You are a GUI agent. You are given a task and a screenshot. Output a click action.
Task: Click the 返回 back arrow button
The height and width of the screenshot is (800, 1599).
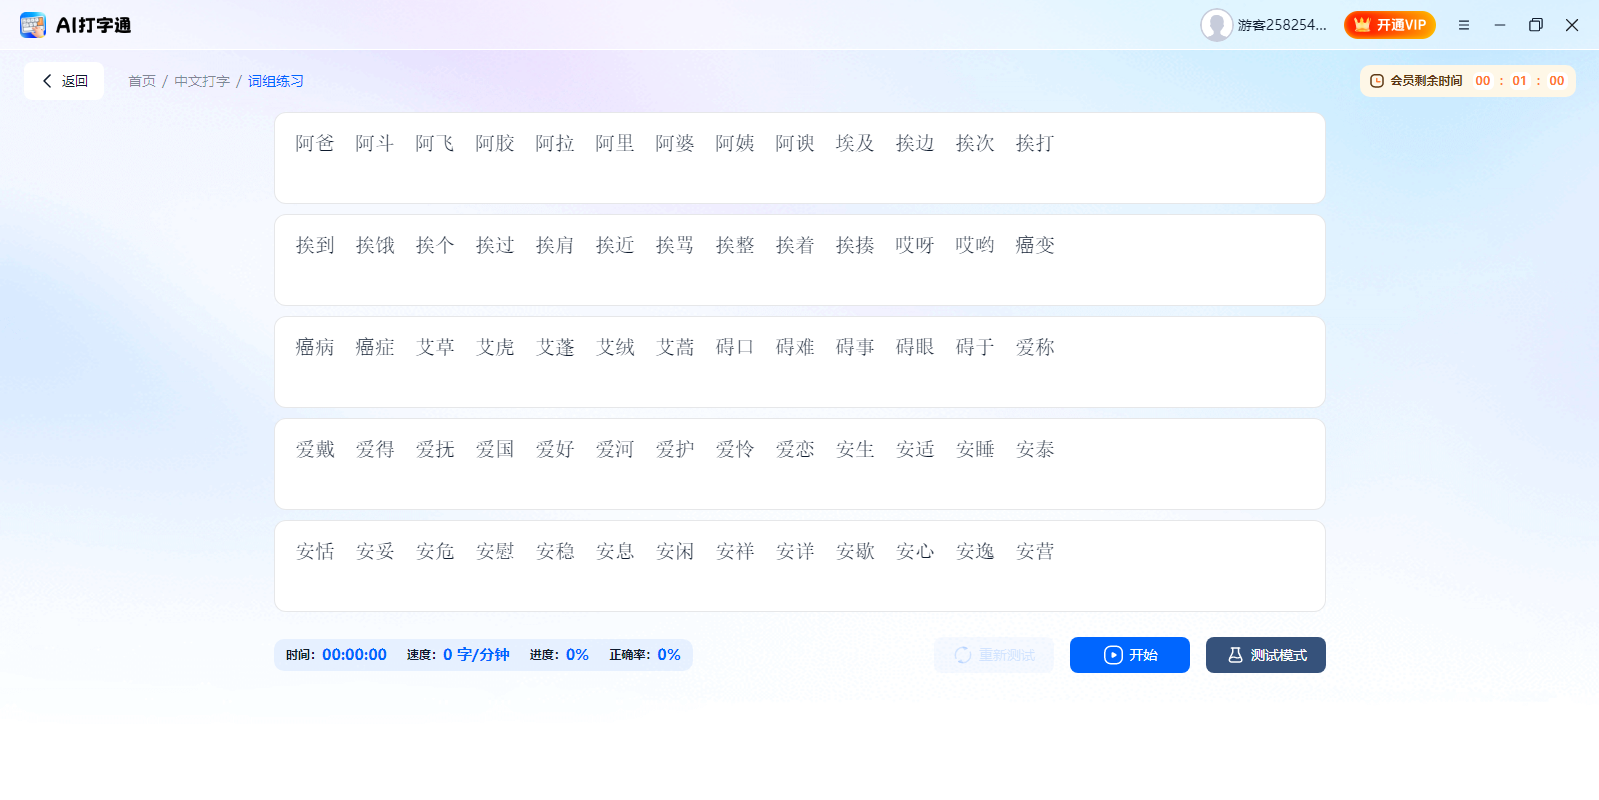point(64,81)
